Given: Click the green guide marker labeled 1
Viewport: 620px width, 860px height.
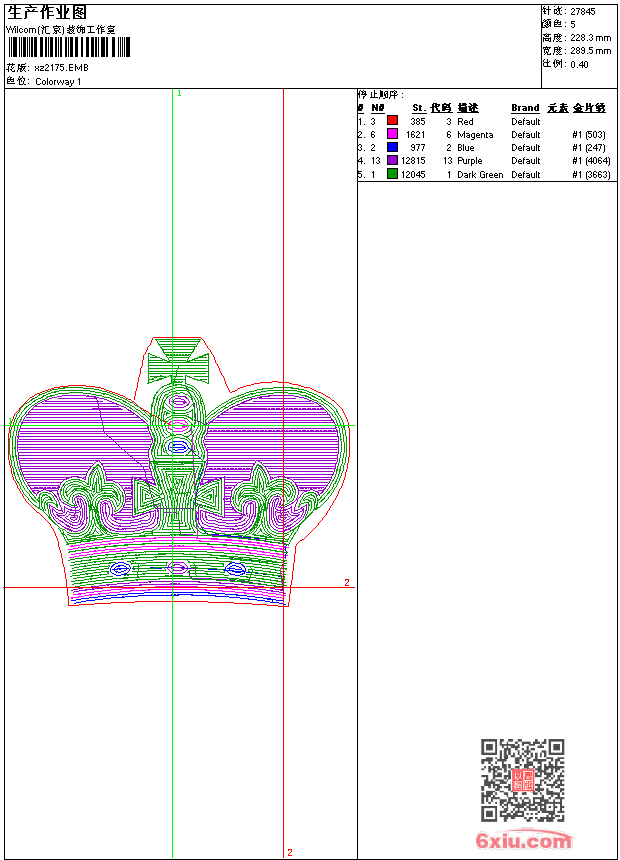Looking at the screenshot, I should point(179,93).
